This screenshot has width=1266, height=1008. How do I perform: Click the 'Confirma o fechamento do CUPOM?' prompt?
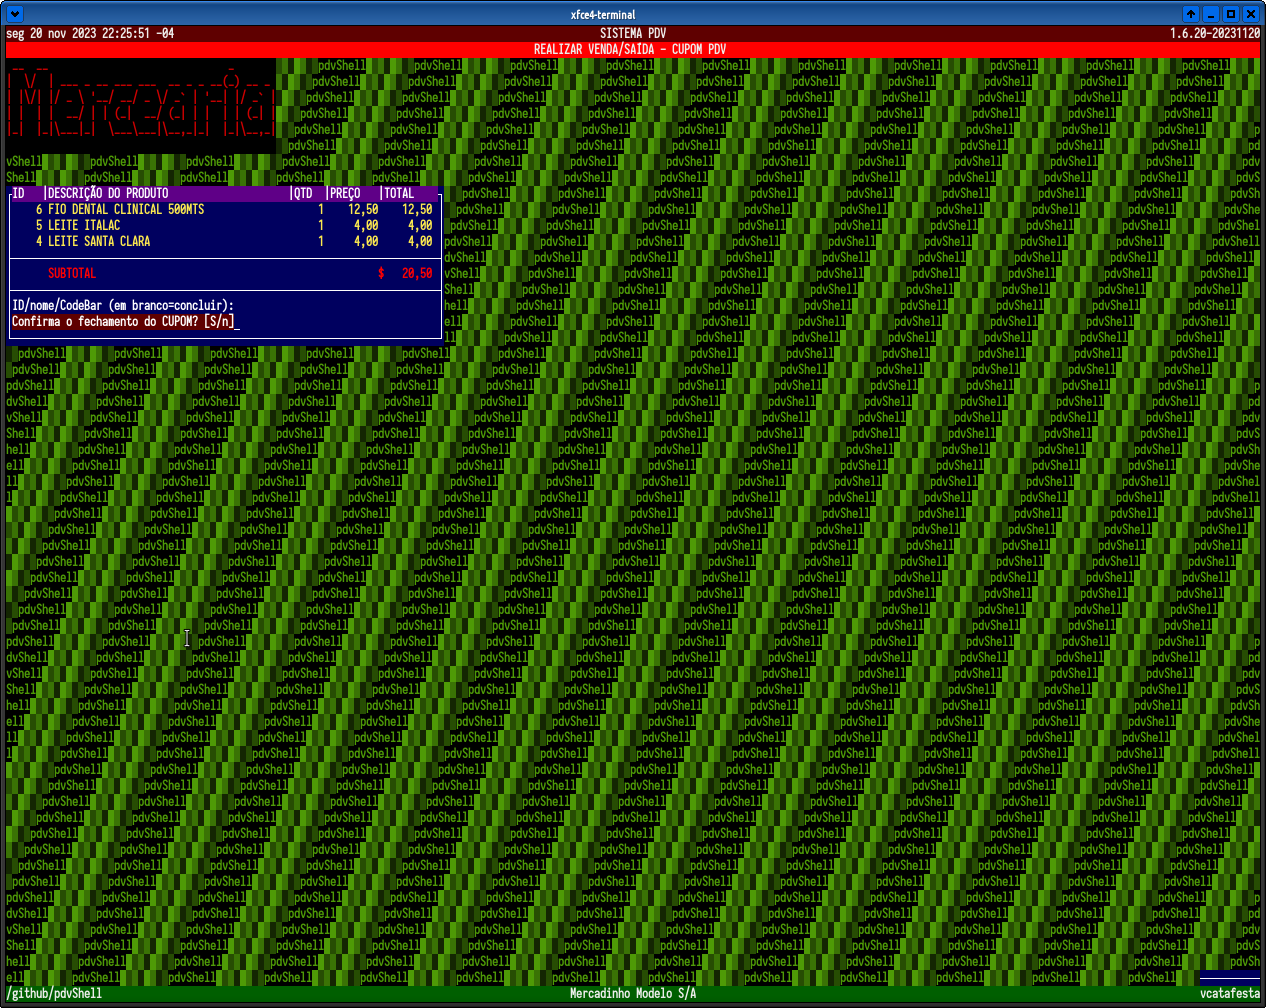tap(105, 321)
